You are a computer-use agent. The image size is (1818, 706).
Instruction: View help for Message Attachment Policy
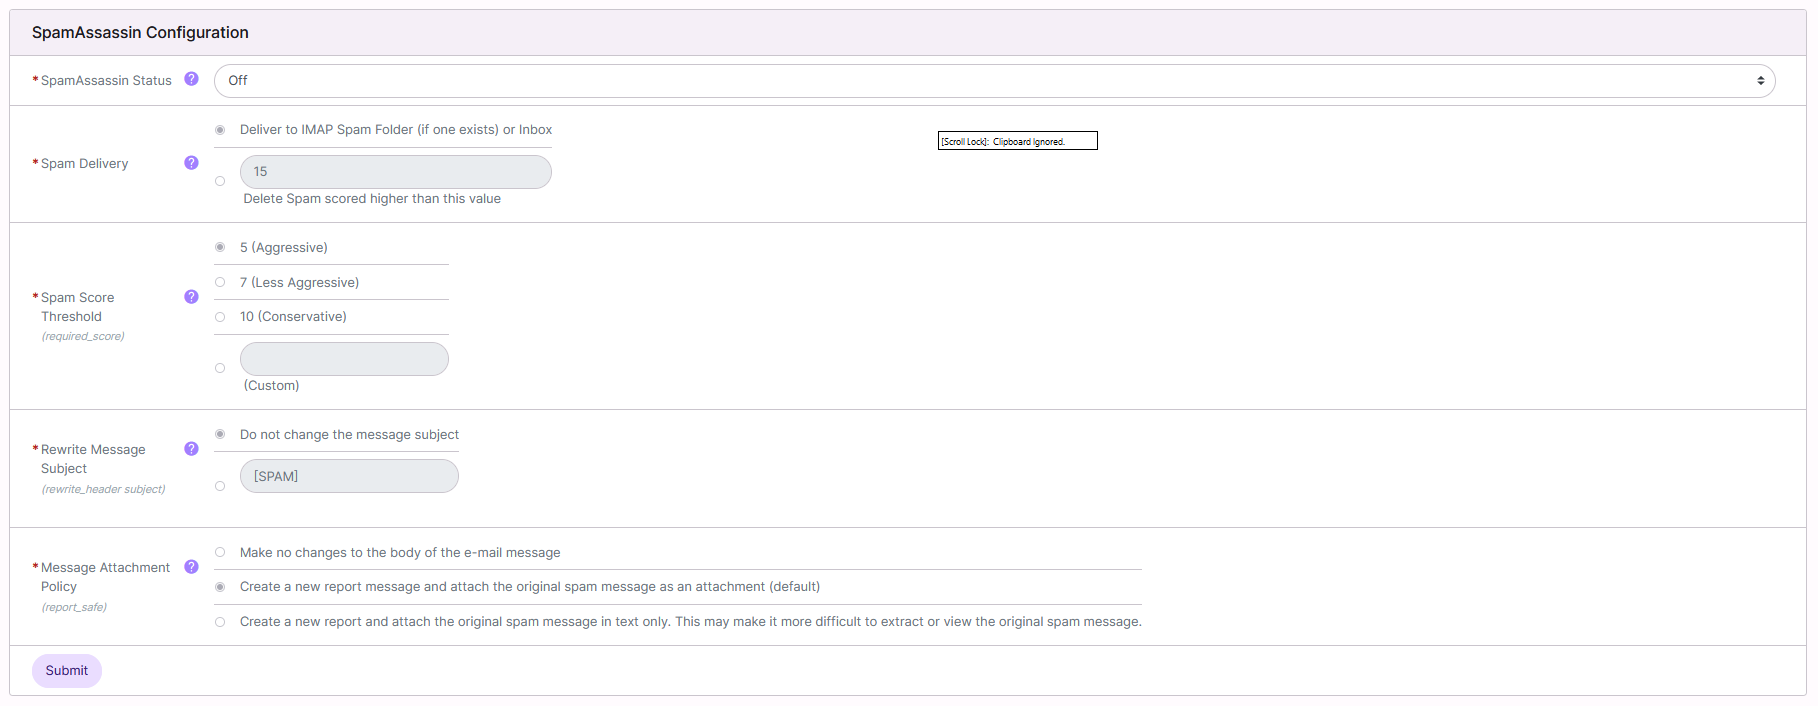[191, 567]
